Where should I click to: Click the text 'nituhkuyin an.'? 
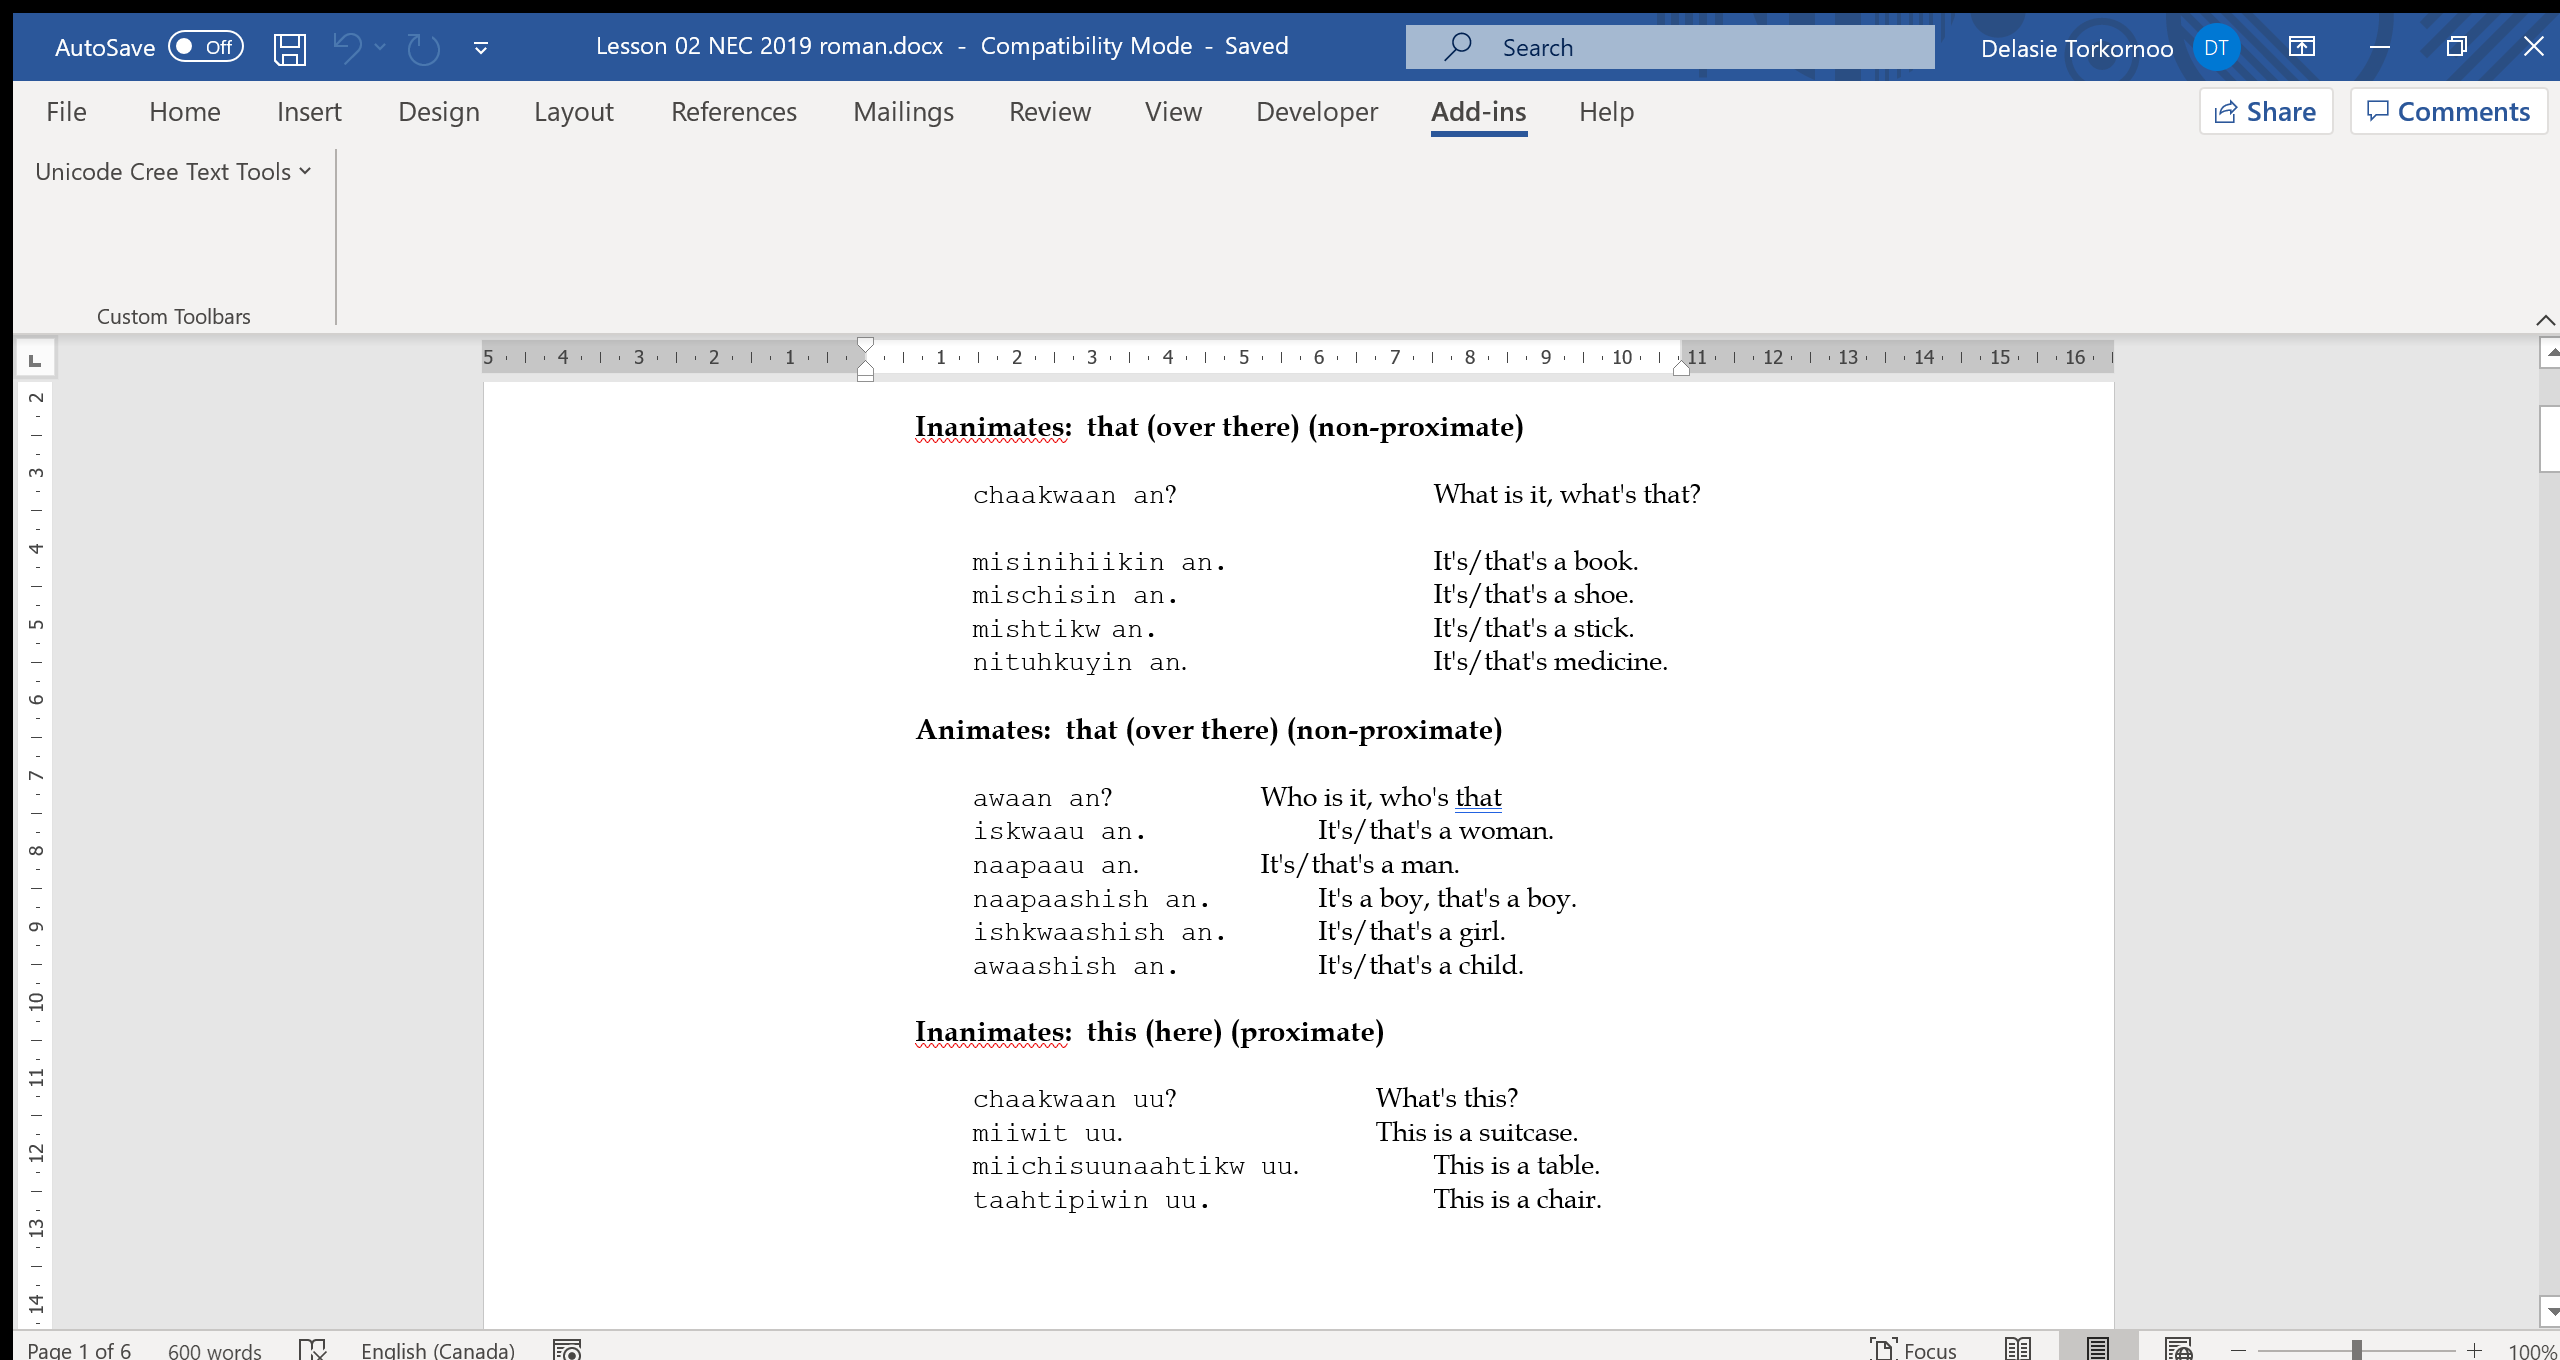click(1080, 662)
